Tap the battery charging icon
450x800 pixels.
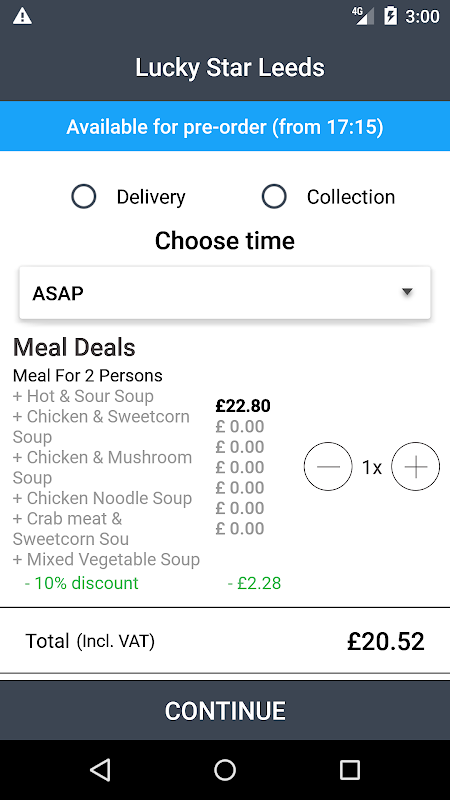pyautogui.click(x=390, y=16)
